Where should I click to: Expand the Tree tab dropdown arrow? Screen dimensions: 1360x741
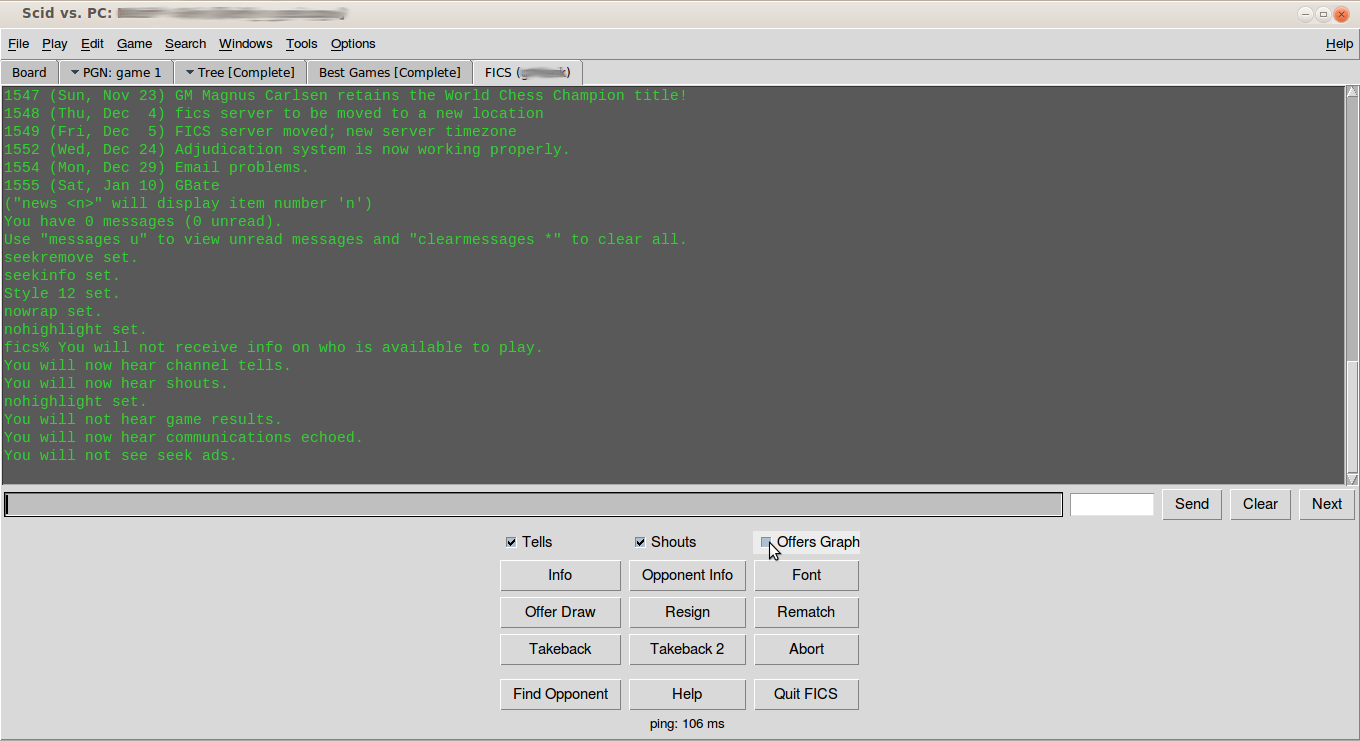click(189, 72)
